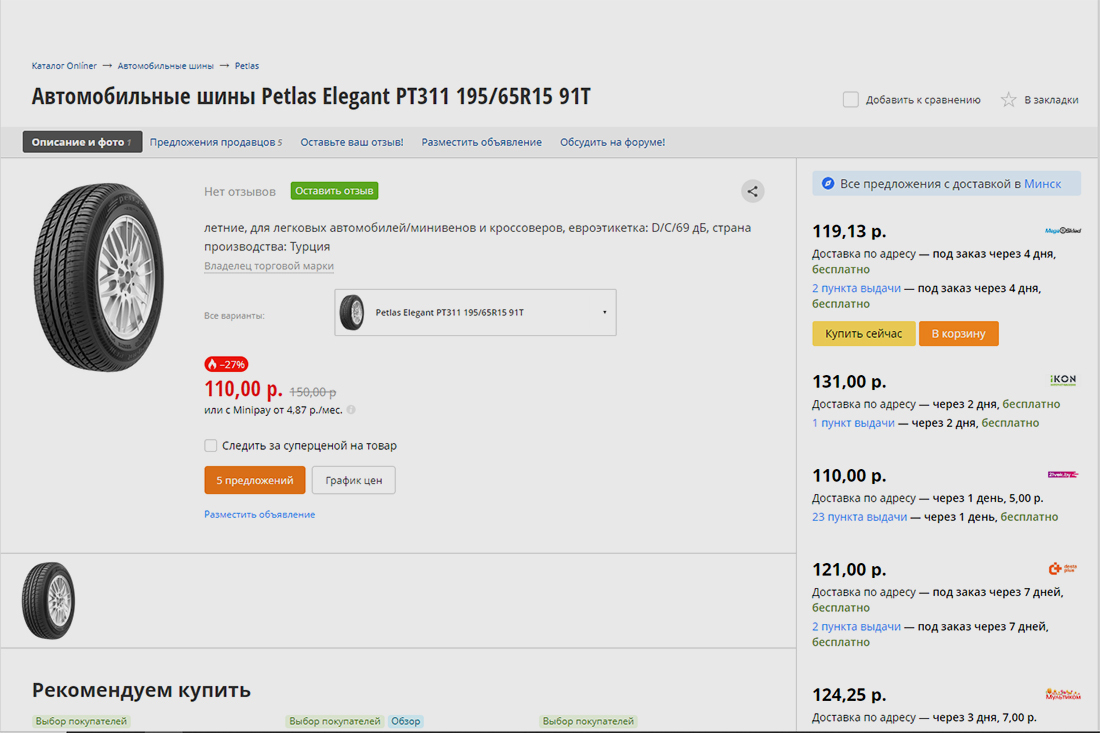Open seller logo for 124,25 р. offer
The width and height of the screenshot is (1100, 733).
click(1062, 694)
